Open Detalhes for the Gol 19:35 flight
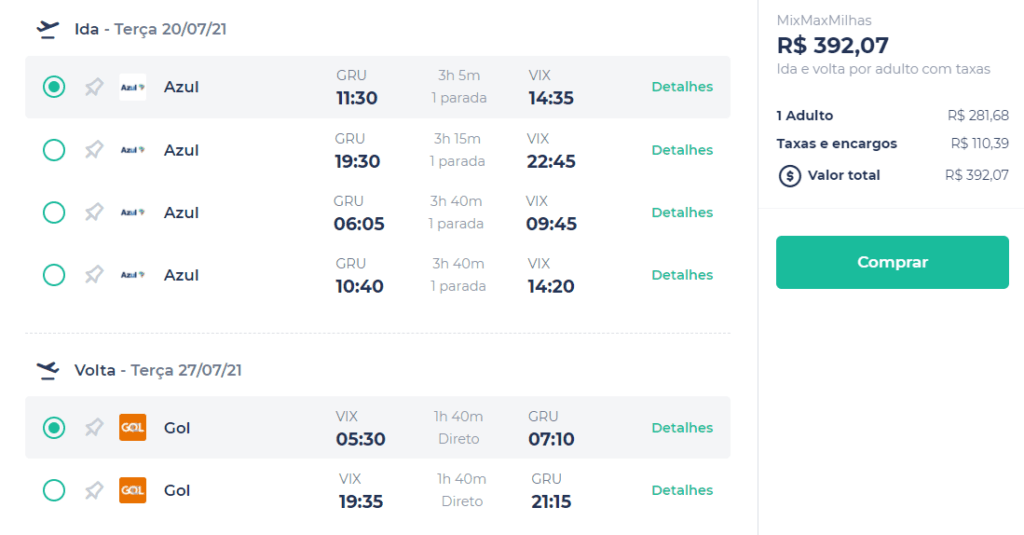Screen dimensions: 1024x535 click(x=682, y=491)
